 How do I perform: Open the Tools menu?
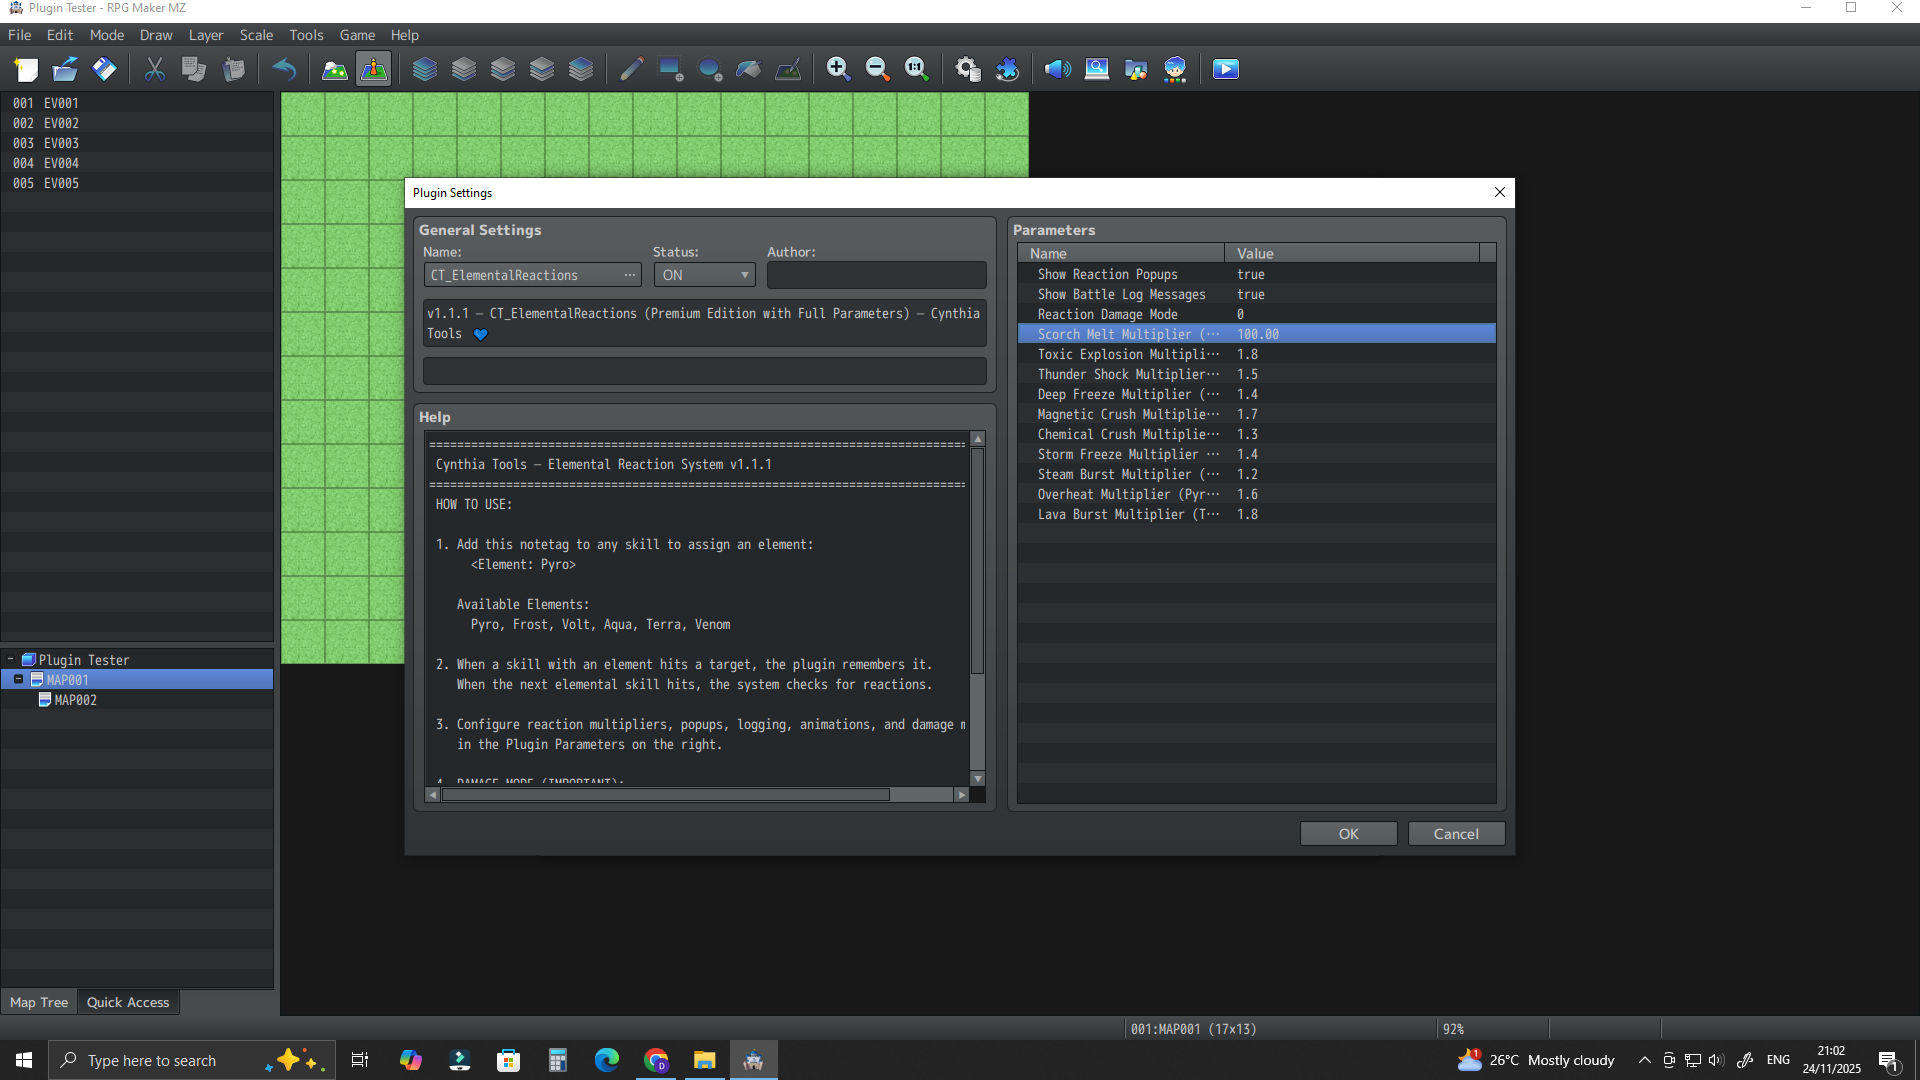coord(306,35)
